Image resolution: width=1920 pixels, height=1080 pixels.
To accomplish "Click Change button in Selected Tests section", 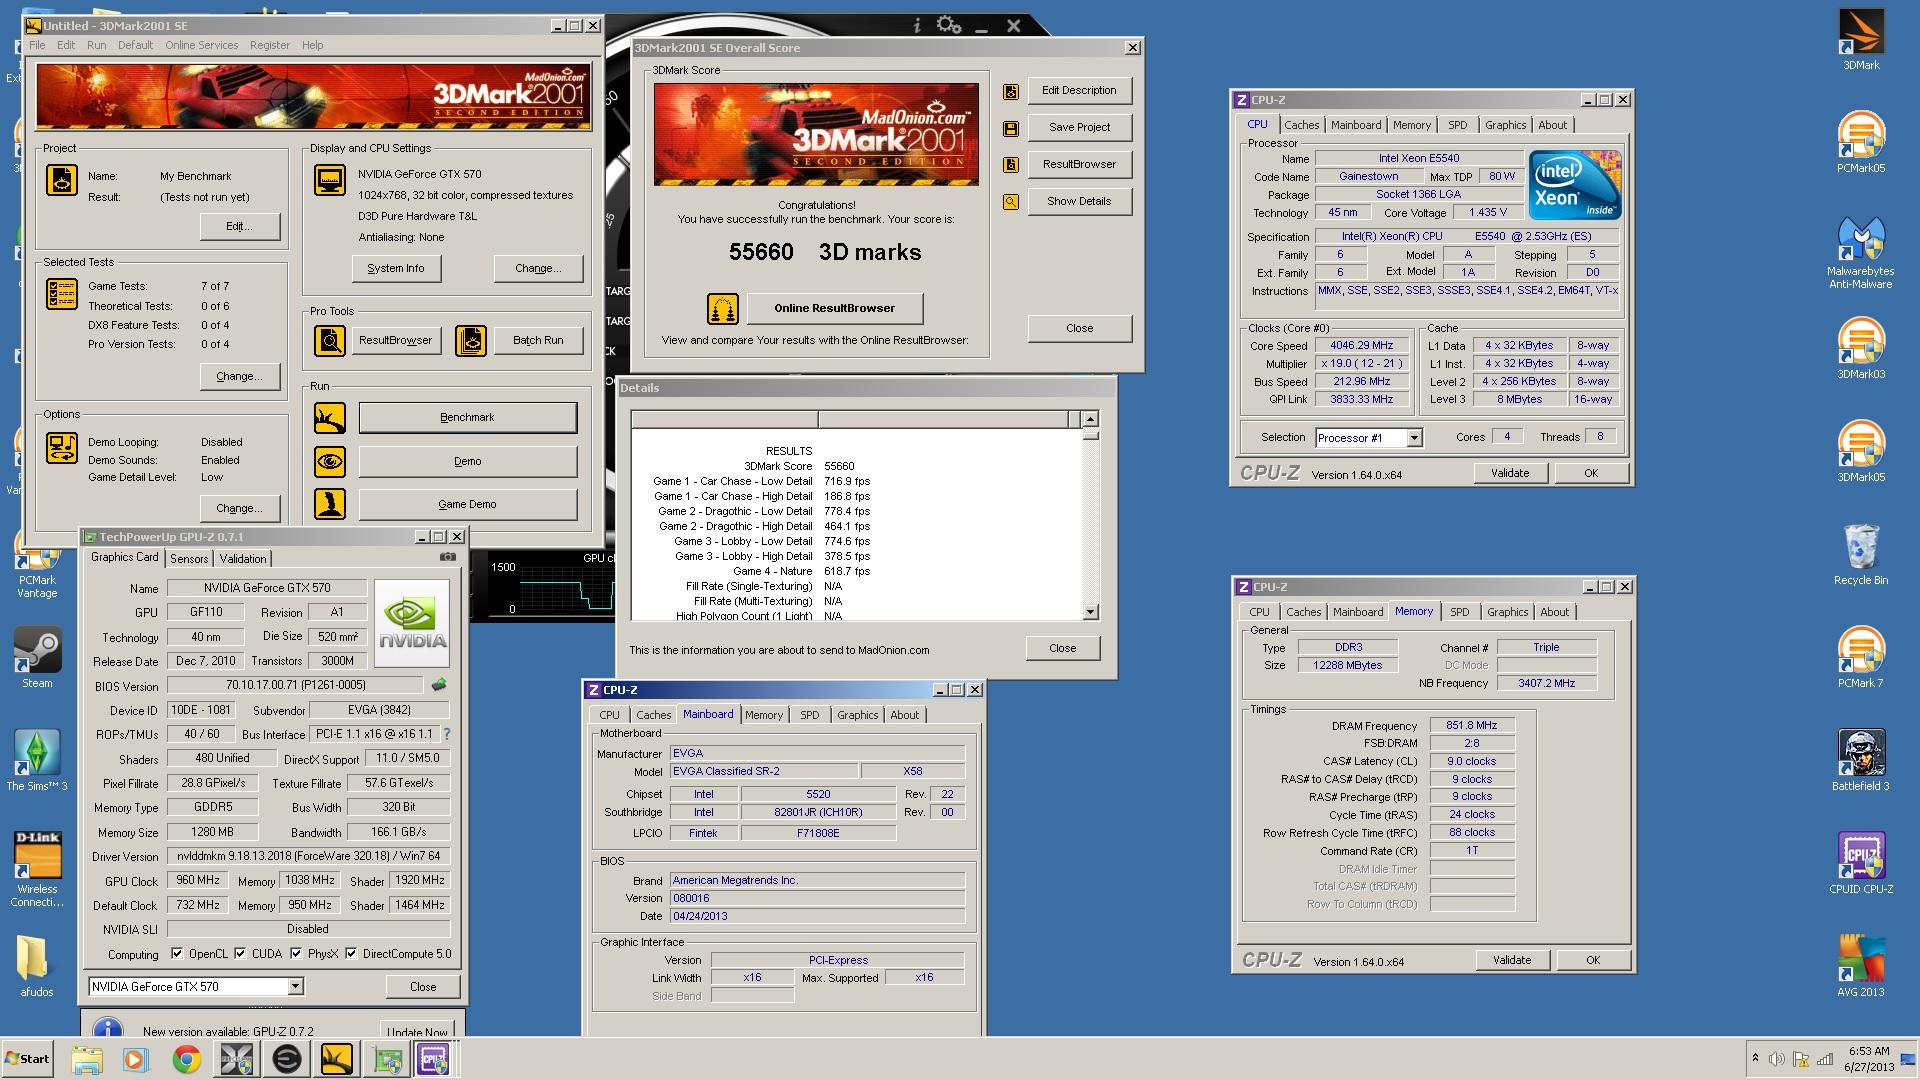I will 239,377.
